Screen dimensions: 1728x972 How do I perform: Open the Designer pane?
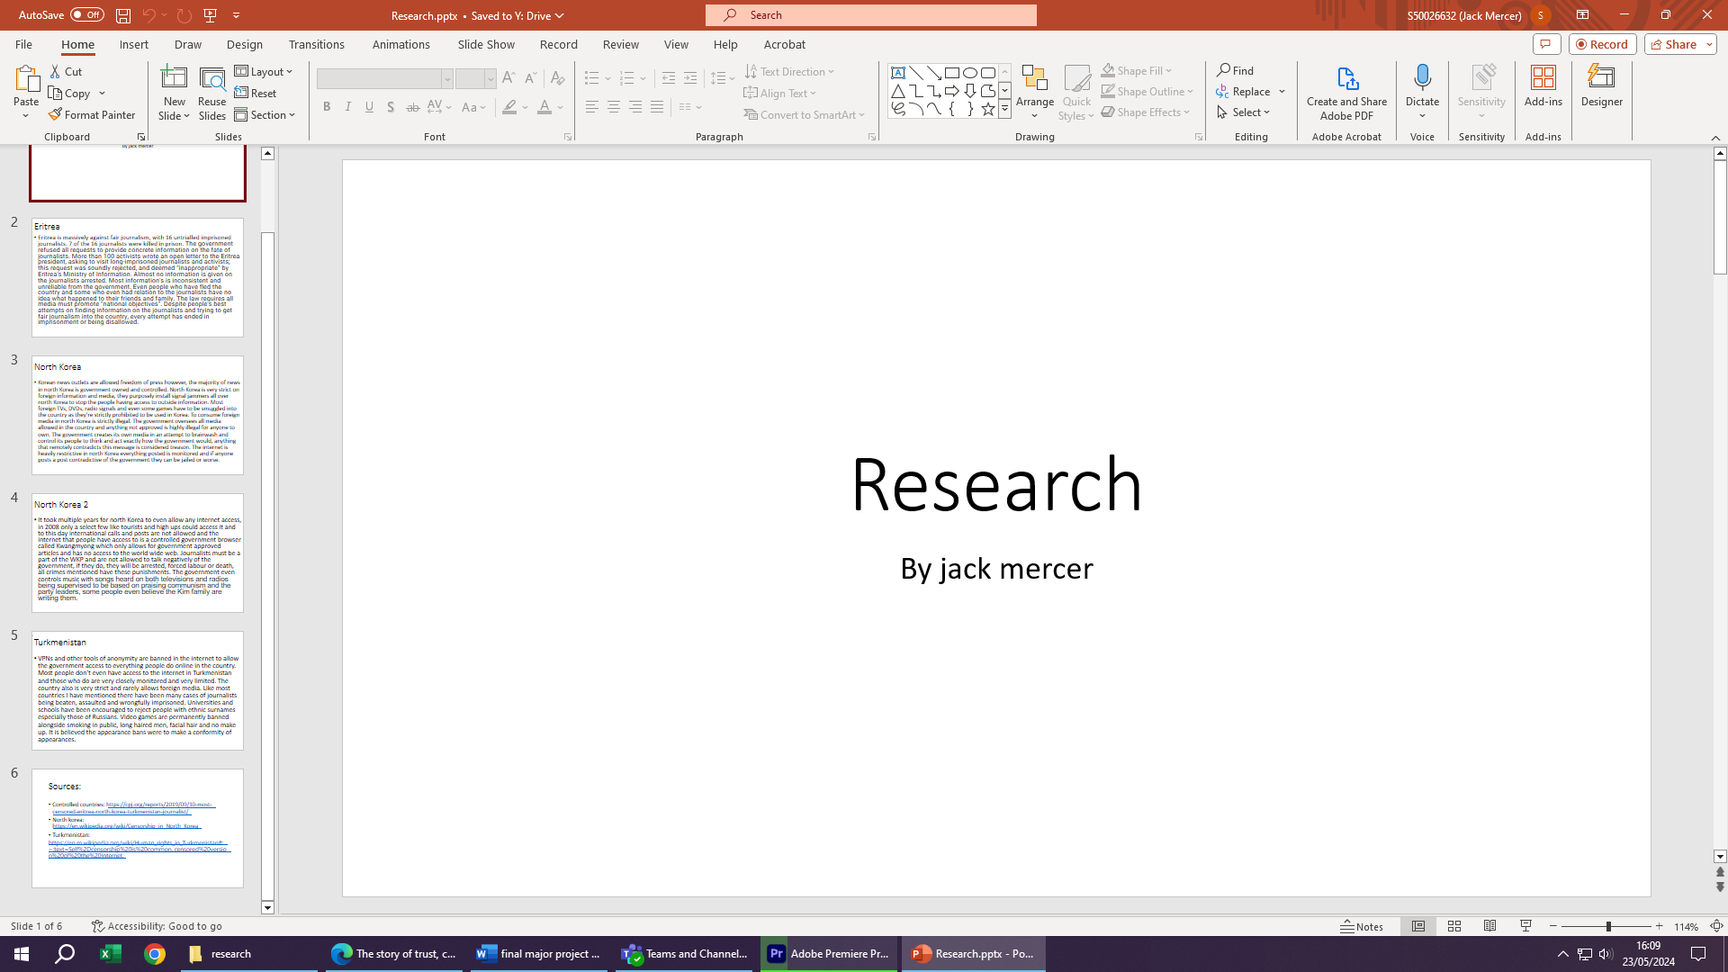(1602, 87)
